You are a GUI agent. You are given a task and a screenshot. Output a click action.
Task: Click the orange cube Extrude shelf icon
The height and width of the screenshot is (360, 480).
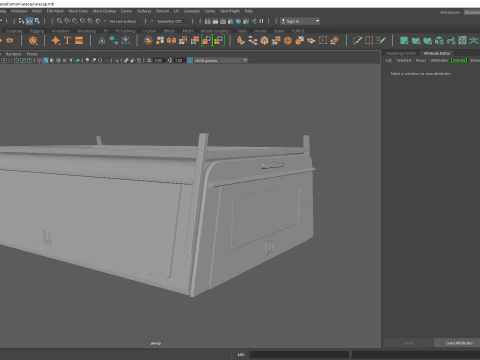pos(264,41)
